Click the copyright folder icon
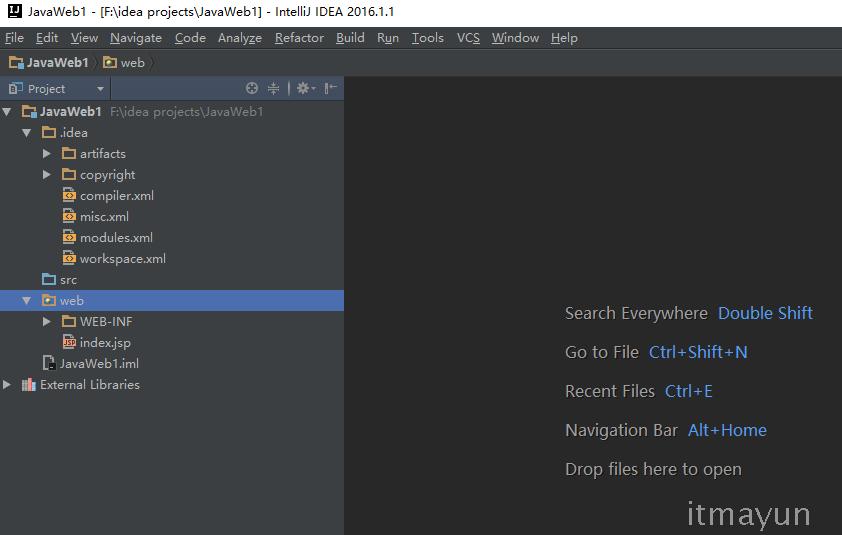This screenshot has height=535, width=842. coord(69,174)
